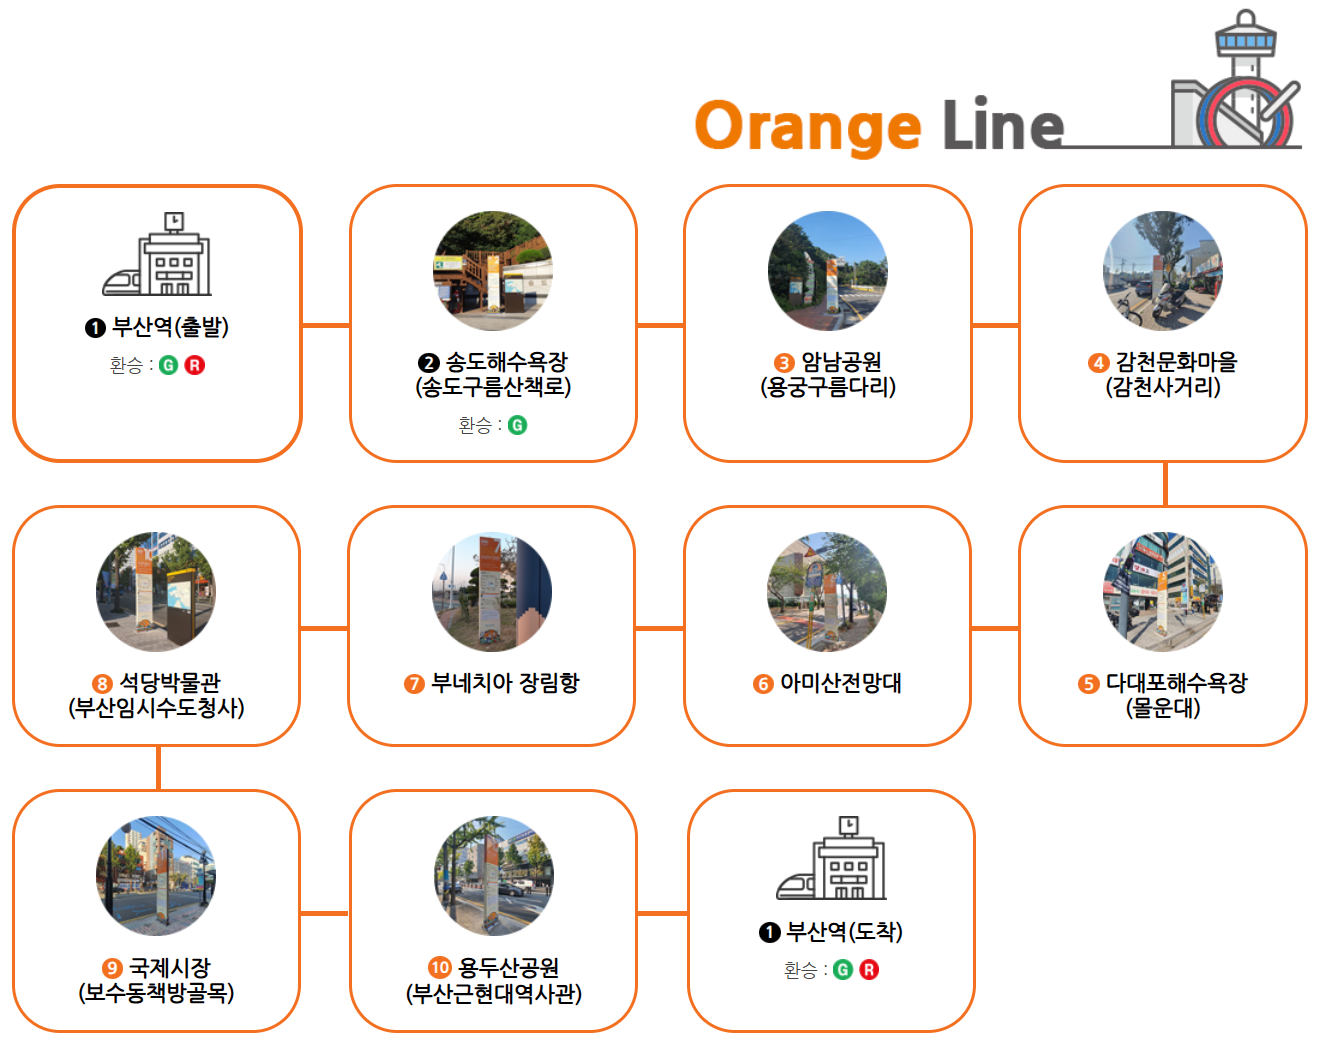Open the 아미산전망대 stop photo
Viewport: 1321px width, 1060px height.
click(827, 592)
